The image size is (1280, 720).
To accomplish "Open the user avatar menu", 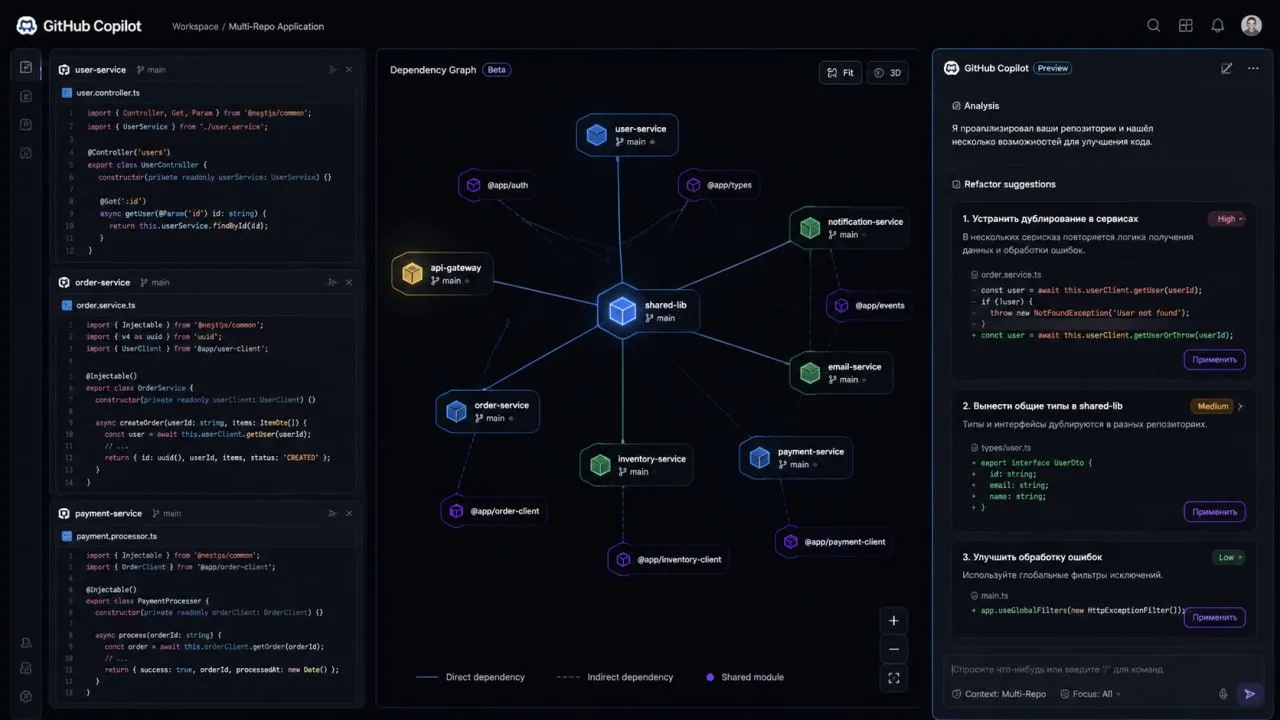I will tap(1251, 26).
